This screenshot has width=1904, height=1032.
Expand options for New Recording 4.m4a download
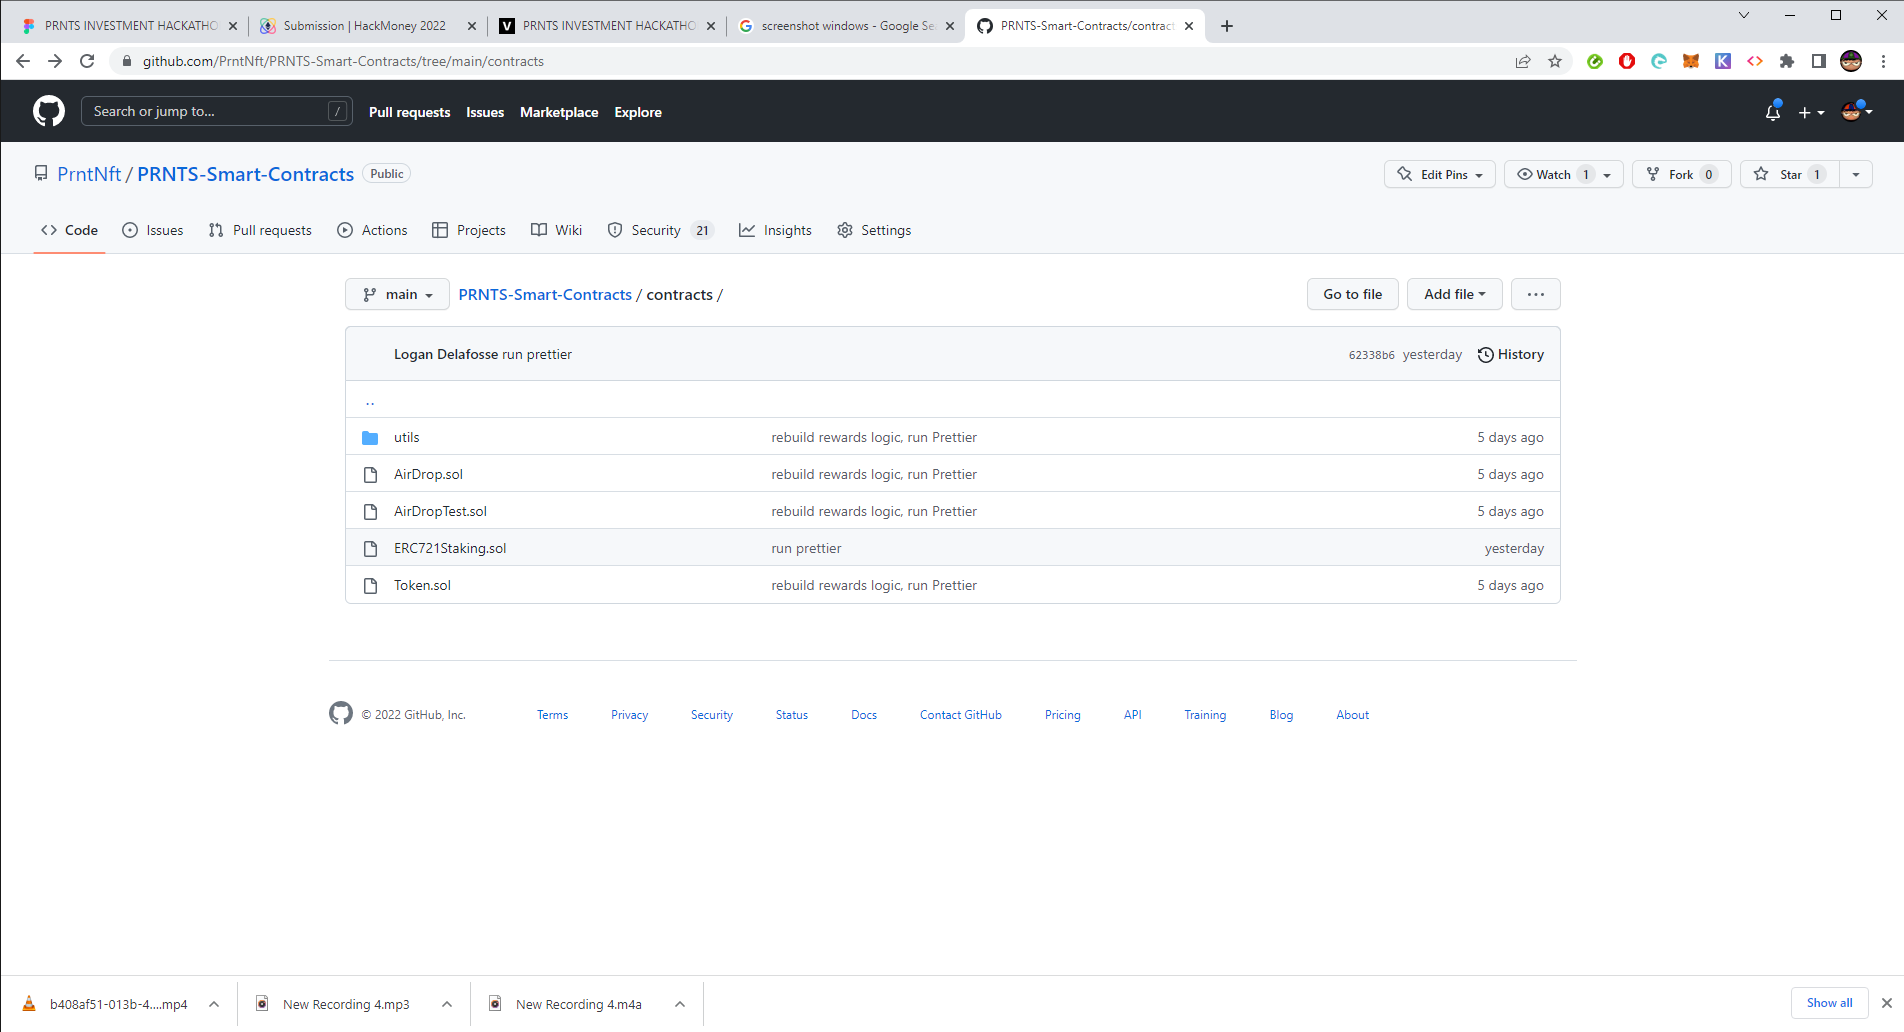click(680, 1004)
